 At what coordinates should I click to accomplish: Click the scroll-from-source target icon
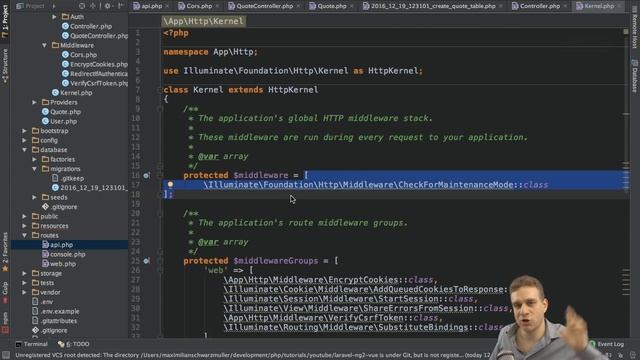[82, 6]
